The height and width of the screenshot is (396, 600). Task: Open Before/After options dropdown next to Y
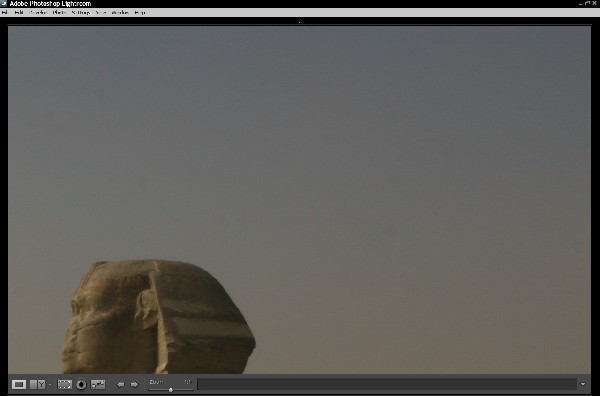pos(50,385)
